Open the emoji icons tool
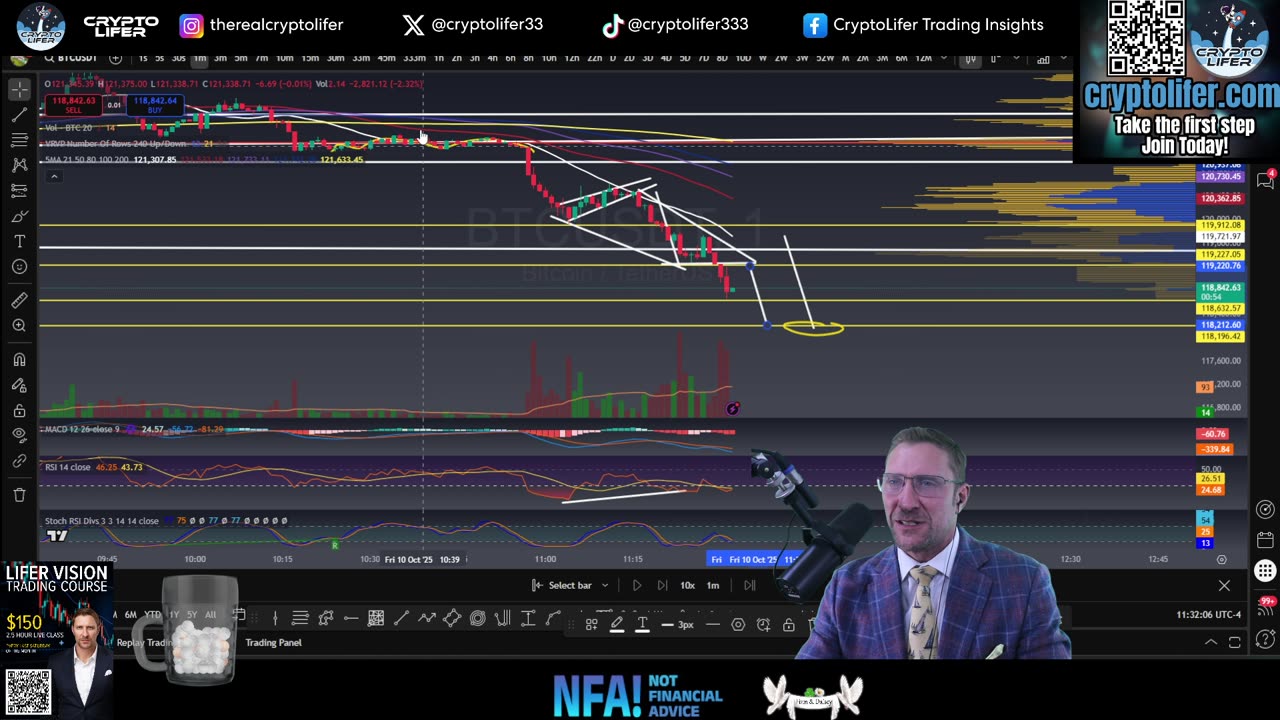This screenshot has height=720, width=1280. [x=19, y=266]
